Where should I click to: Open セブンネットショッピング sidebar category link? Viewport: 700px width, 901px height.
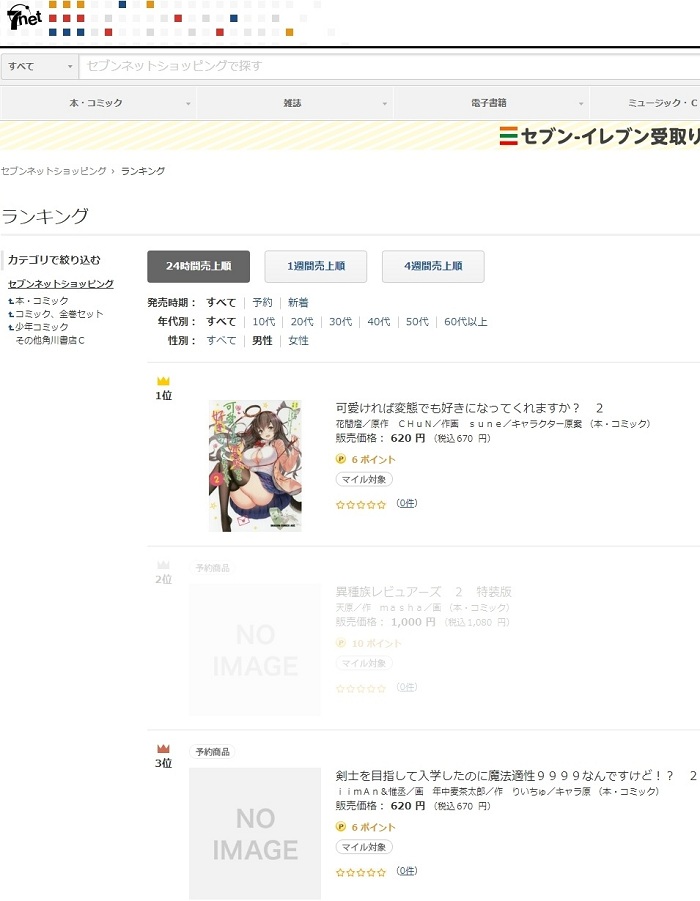[x=60, y=284]
